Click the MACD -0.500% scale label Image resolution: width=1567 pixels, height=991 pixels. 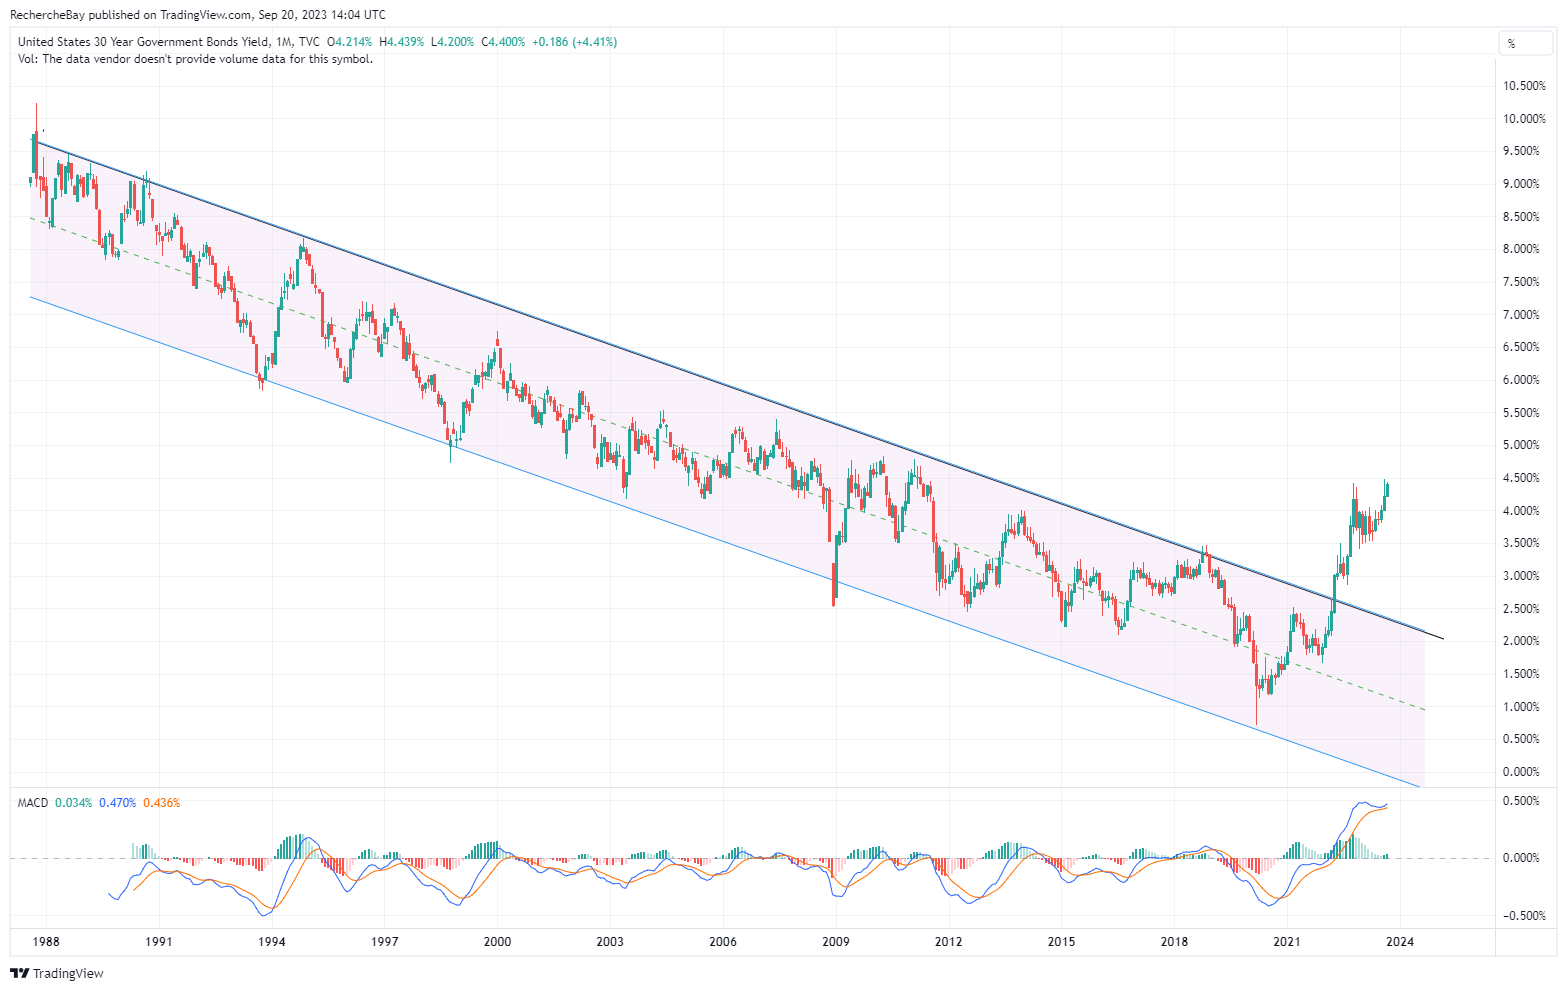click(x=1524, y=916)
